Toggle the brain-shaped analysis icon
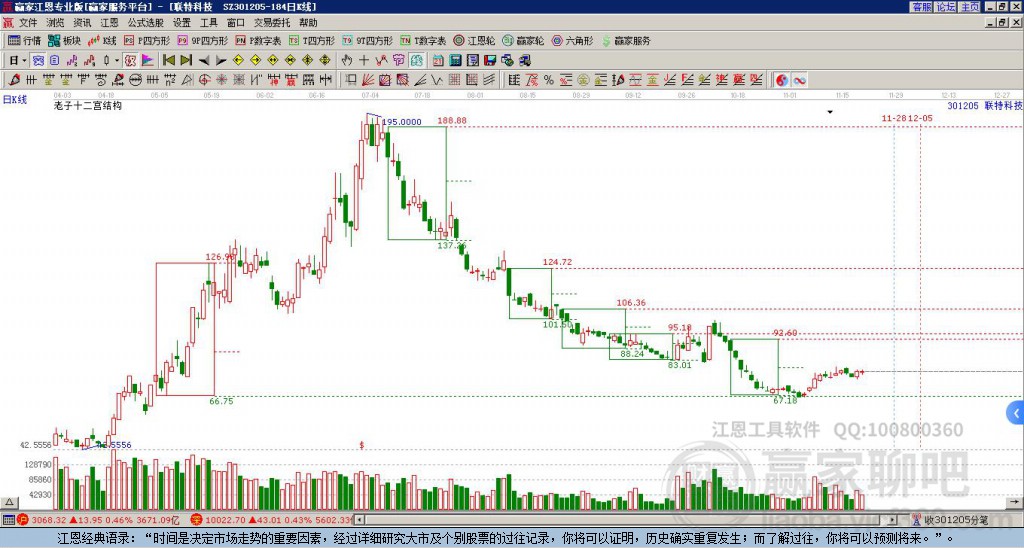This screenshot has width=1024, height=548. (x=417, y=61)
